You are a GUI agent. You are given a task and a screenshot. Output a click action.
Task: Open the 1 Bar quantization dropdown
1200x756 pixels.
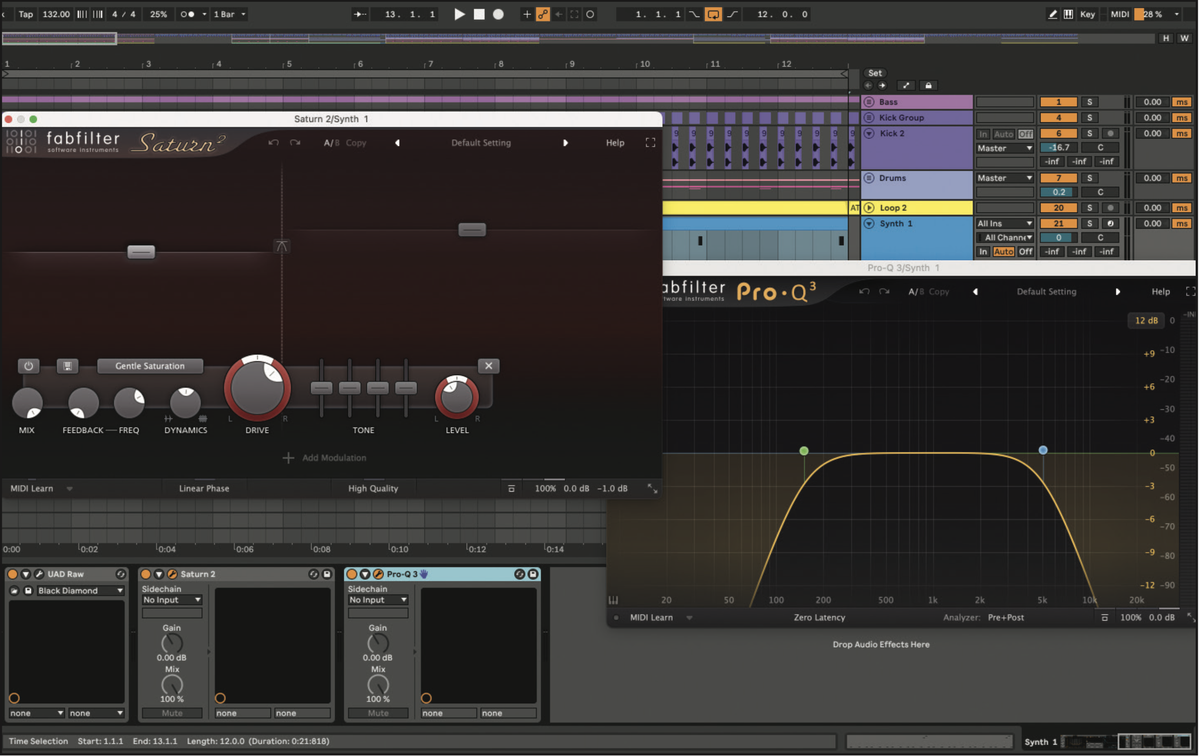pos(230,14)
